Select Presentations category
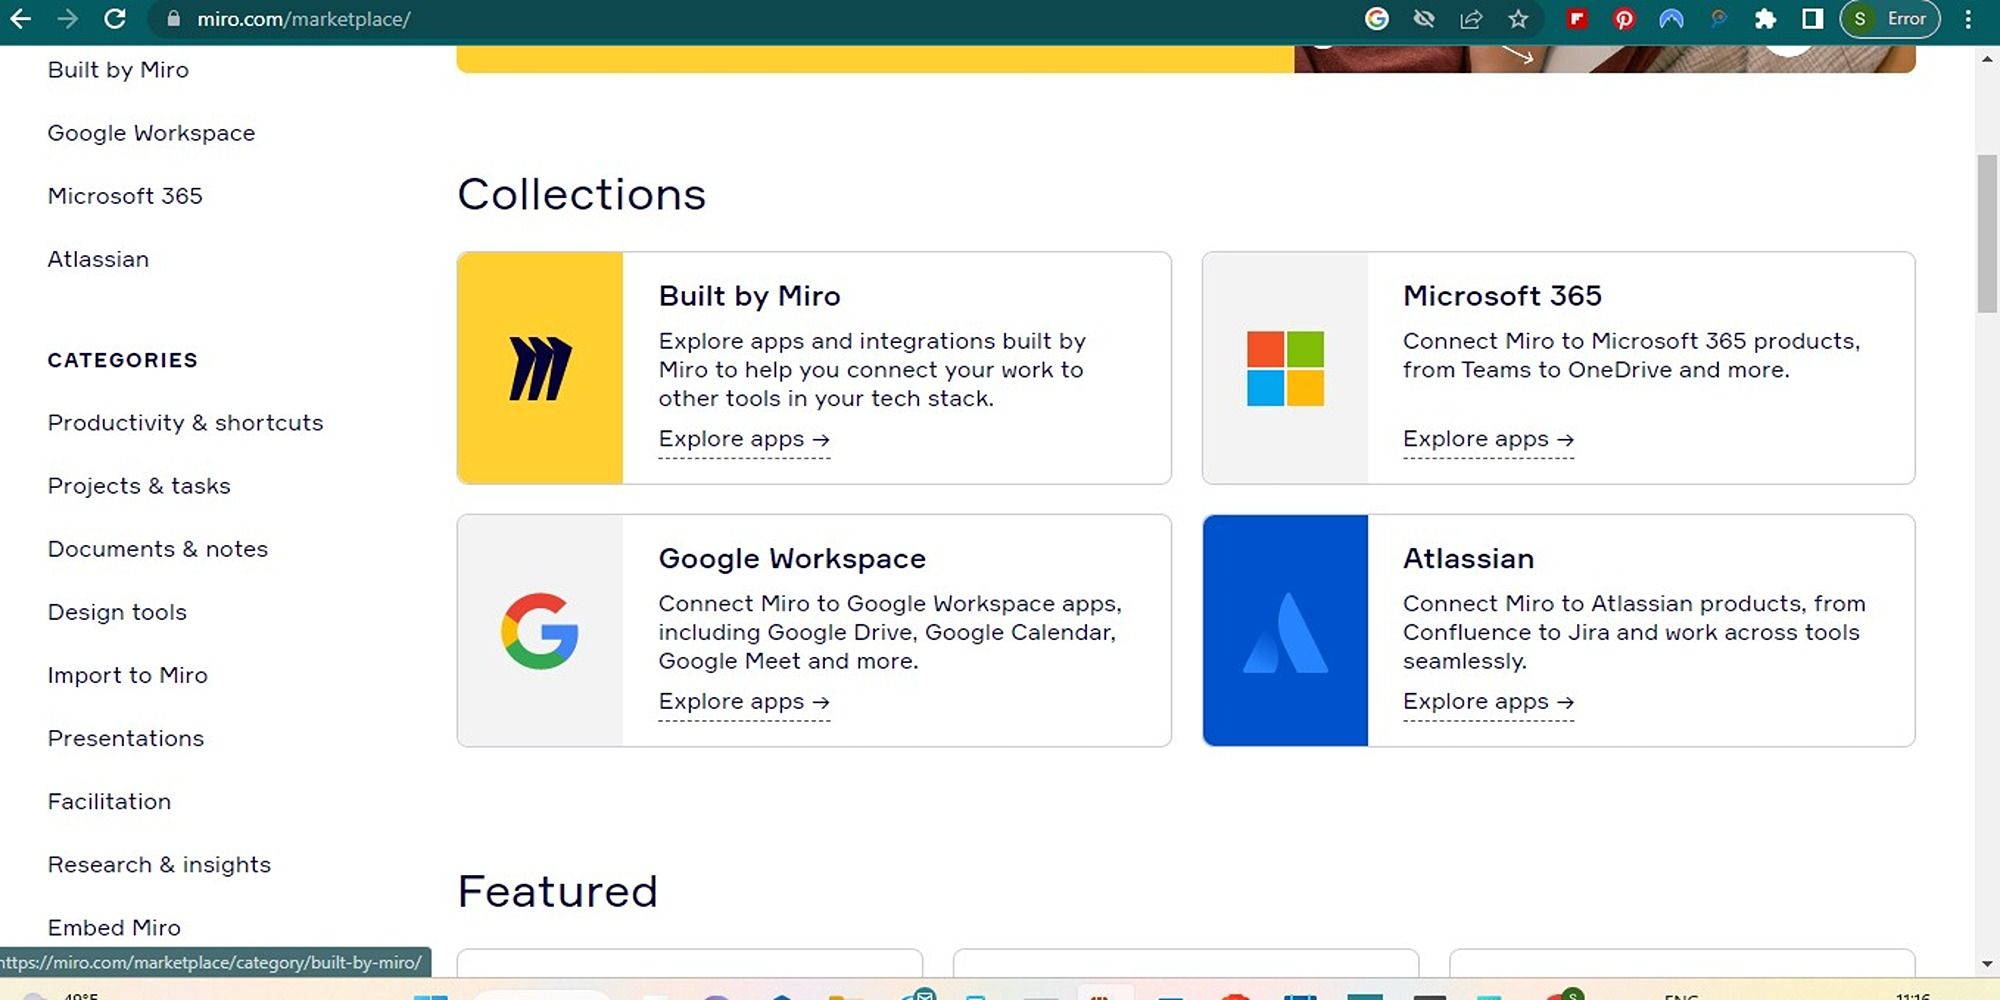The image size is (2000, 1000). (x=126, y=738)
